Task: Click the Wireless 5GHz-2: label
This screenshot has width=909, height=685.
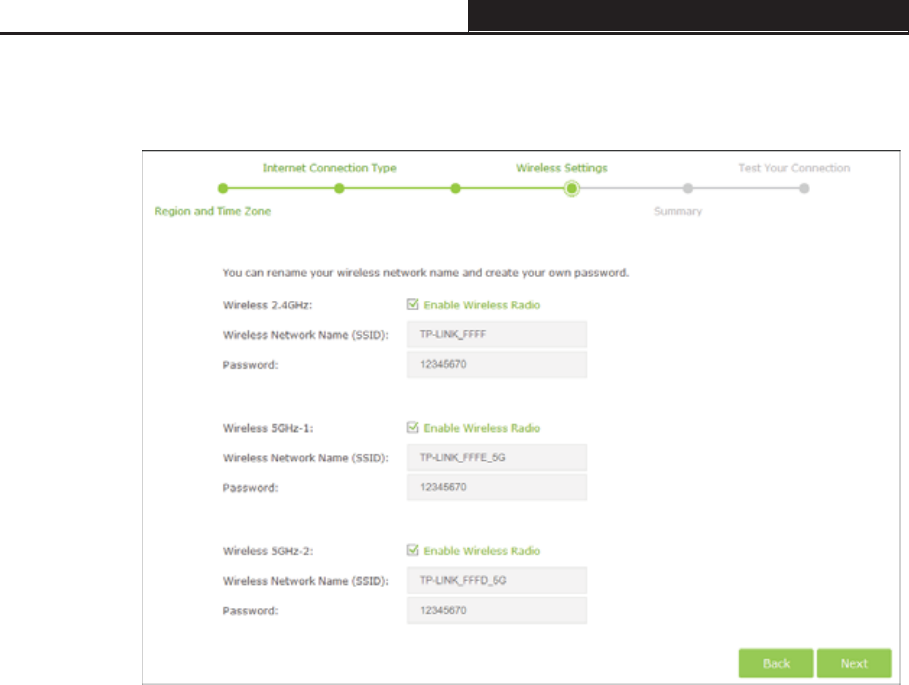Action: [268, 551]
